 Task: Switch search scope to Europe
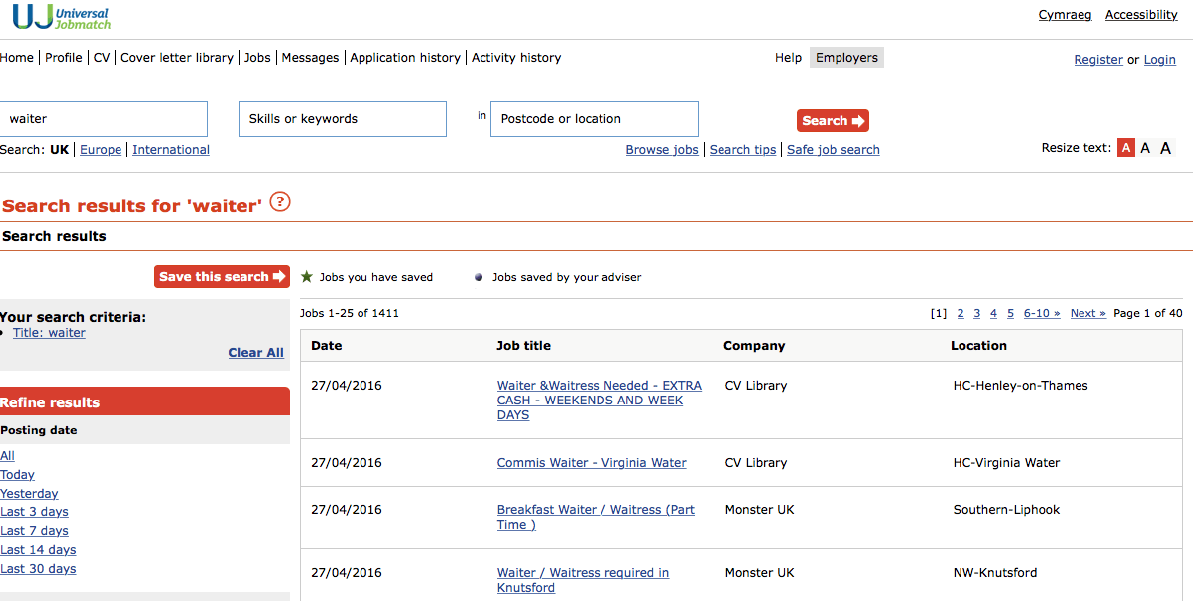coord(100,150)
